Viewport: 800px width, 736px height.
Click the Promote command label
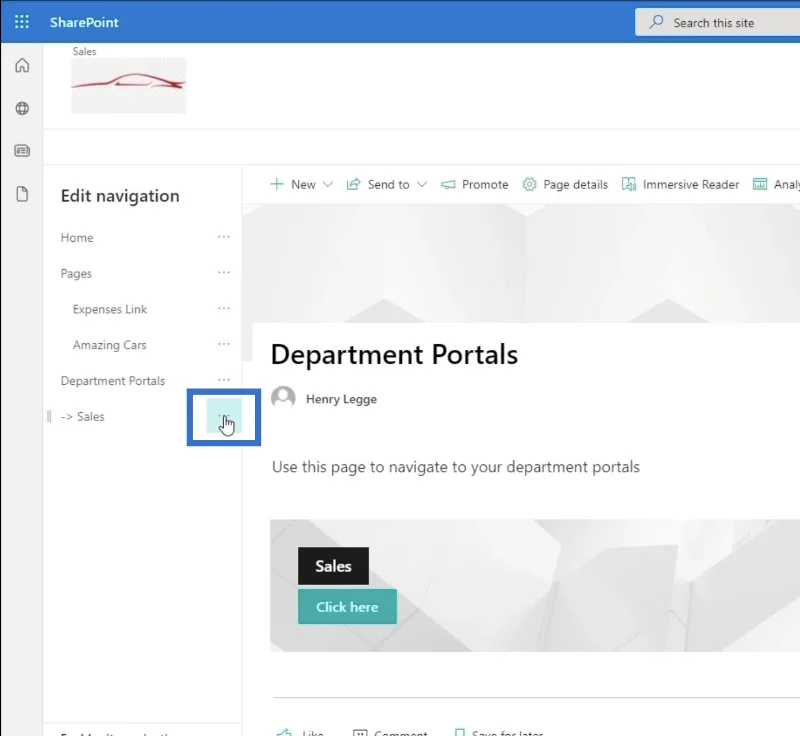click(485, 185)
